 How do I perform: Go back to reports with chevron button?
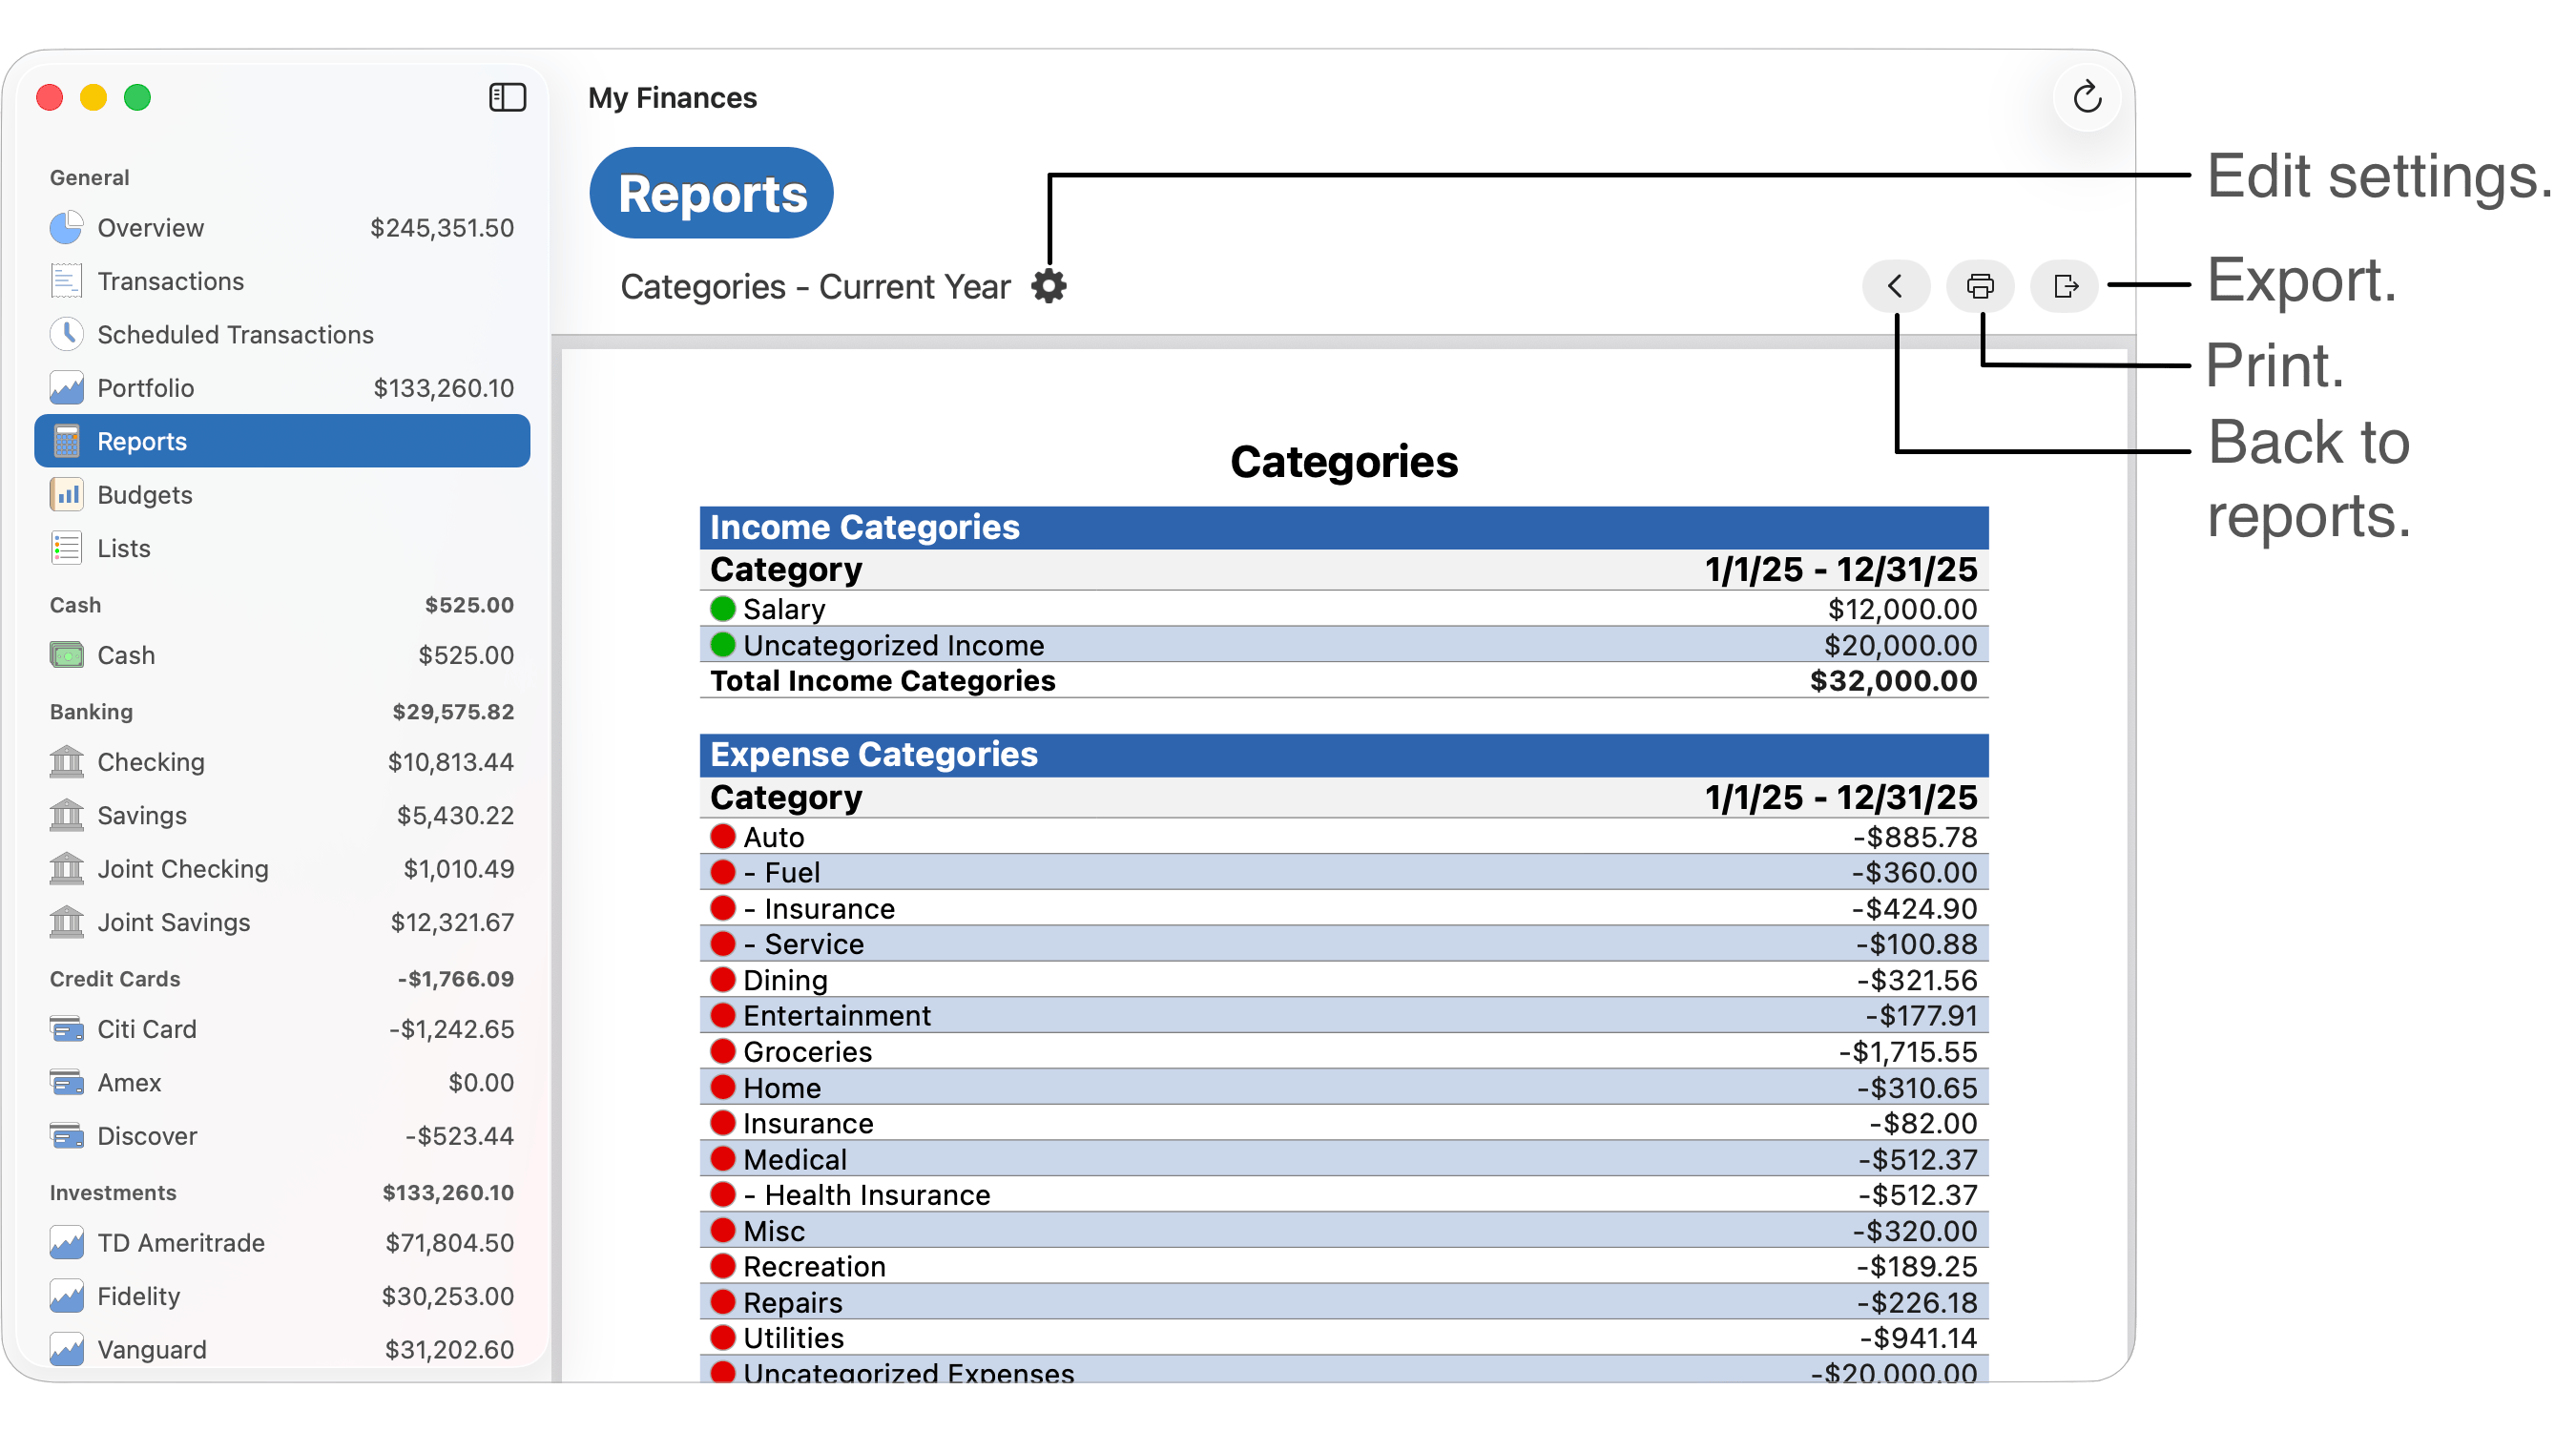[x=1894, y=286]
